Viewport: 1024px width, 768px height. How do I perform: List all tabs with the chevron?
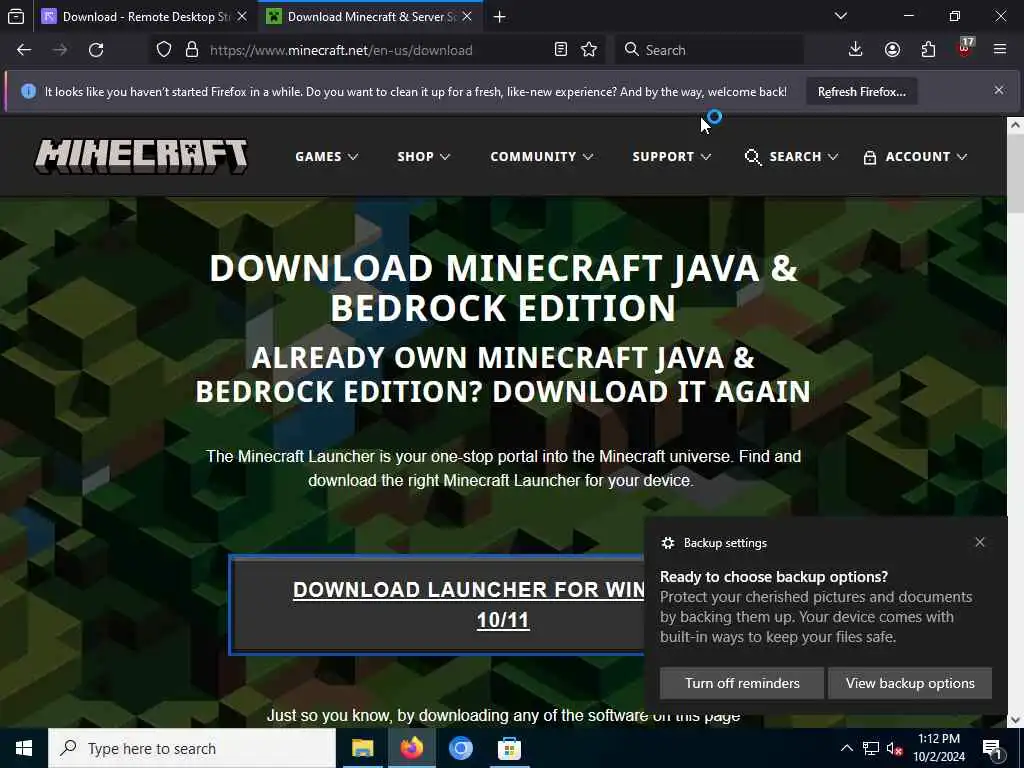(x=841, y=16)
